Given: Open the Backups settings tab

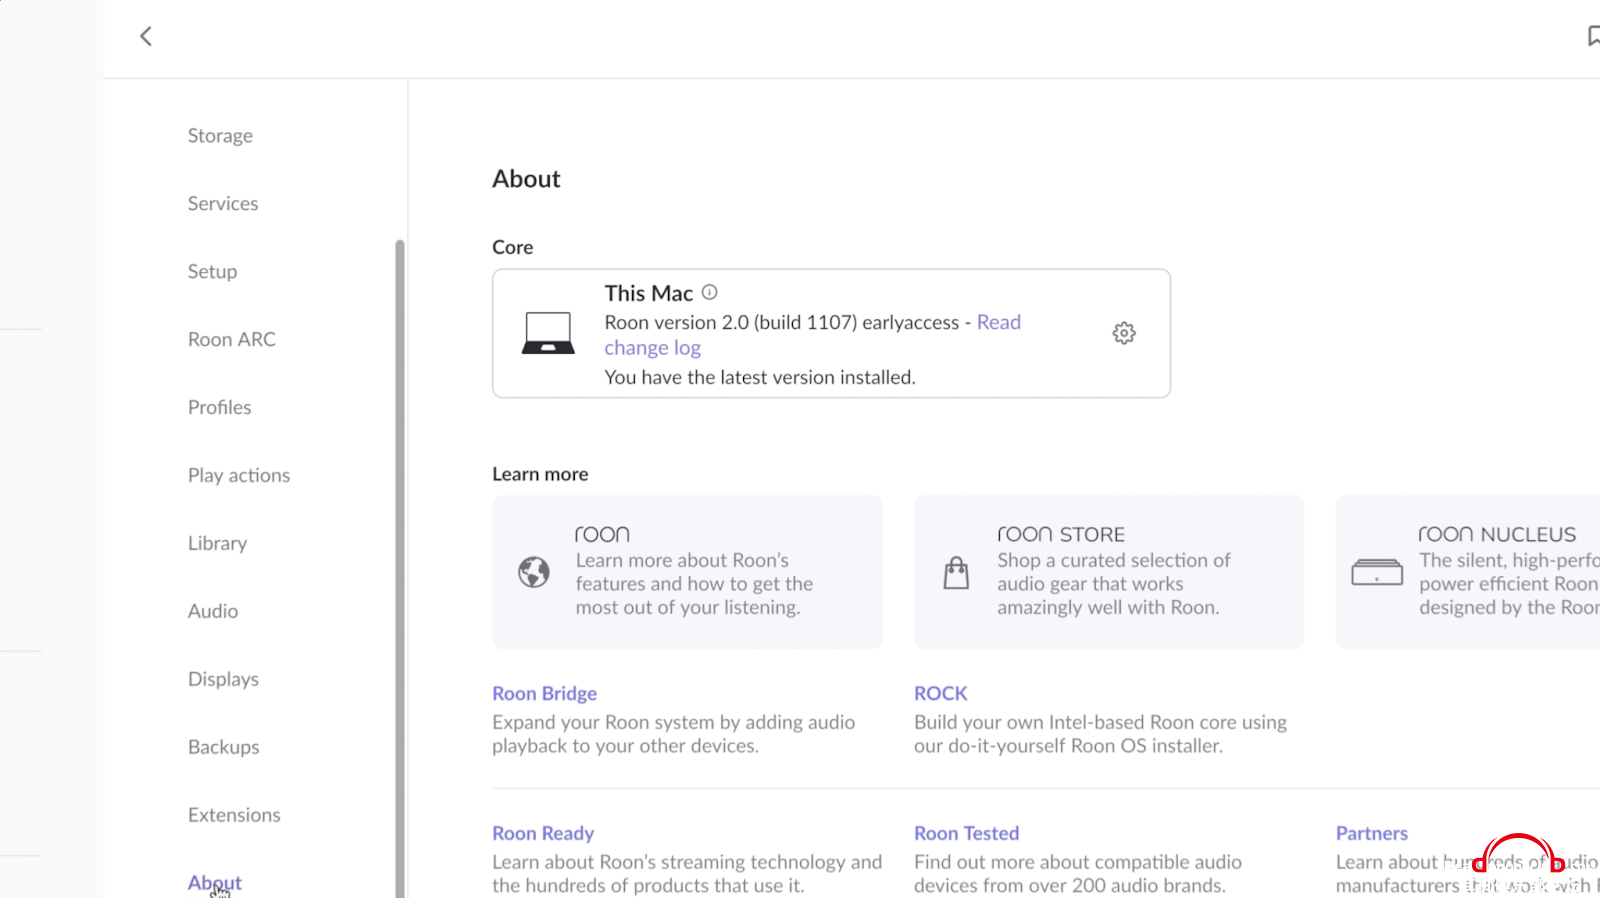Looking at the screenshot, I should point(223,748).
